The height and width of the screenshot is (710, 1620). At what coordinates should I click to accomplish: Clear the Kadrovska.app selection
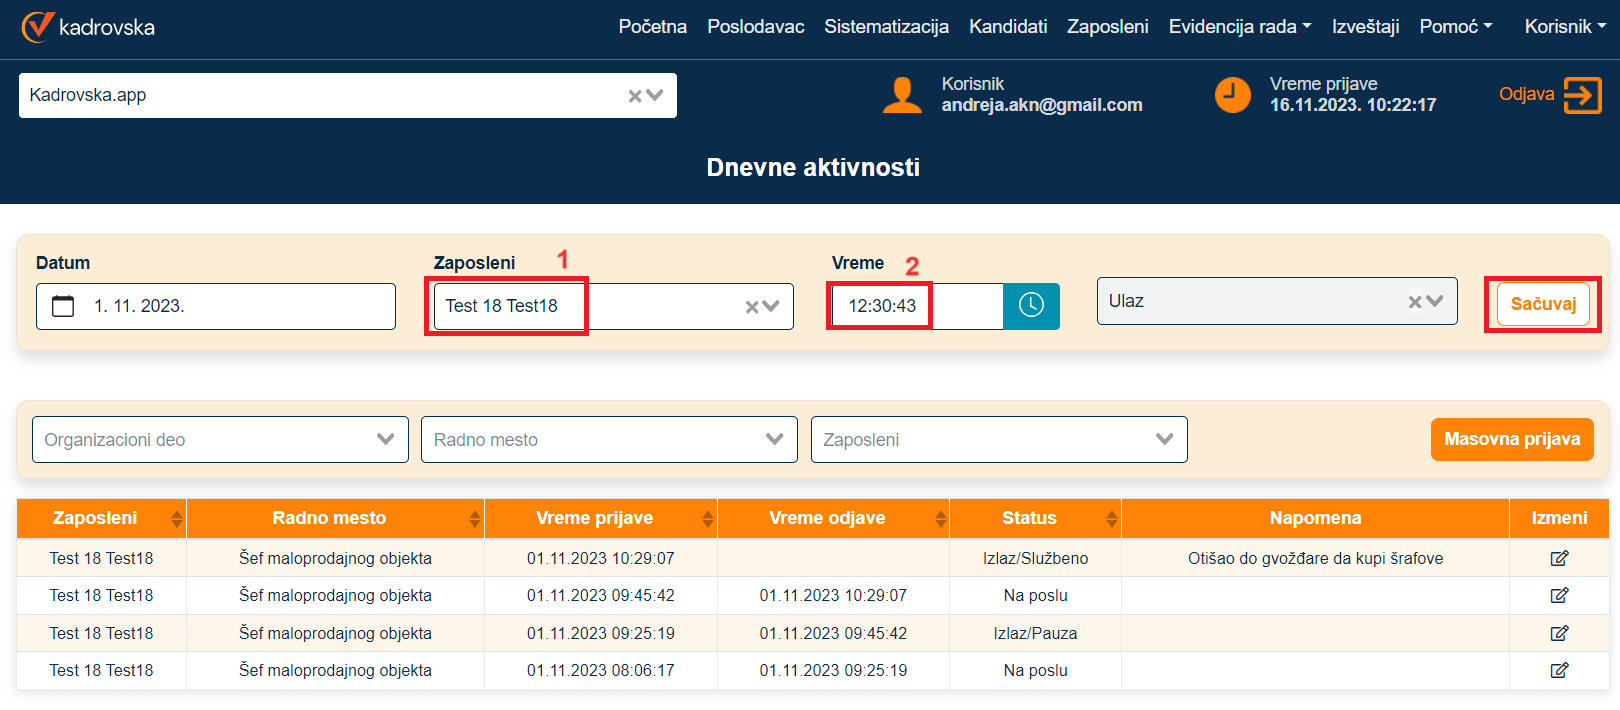point(634,96)
